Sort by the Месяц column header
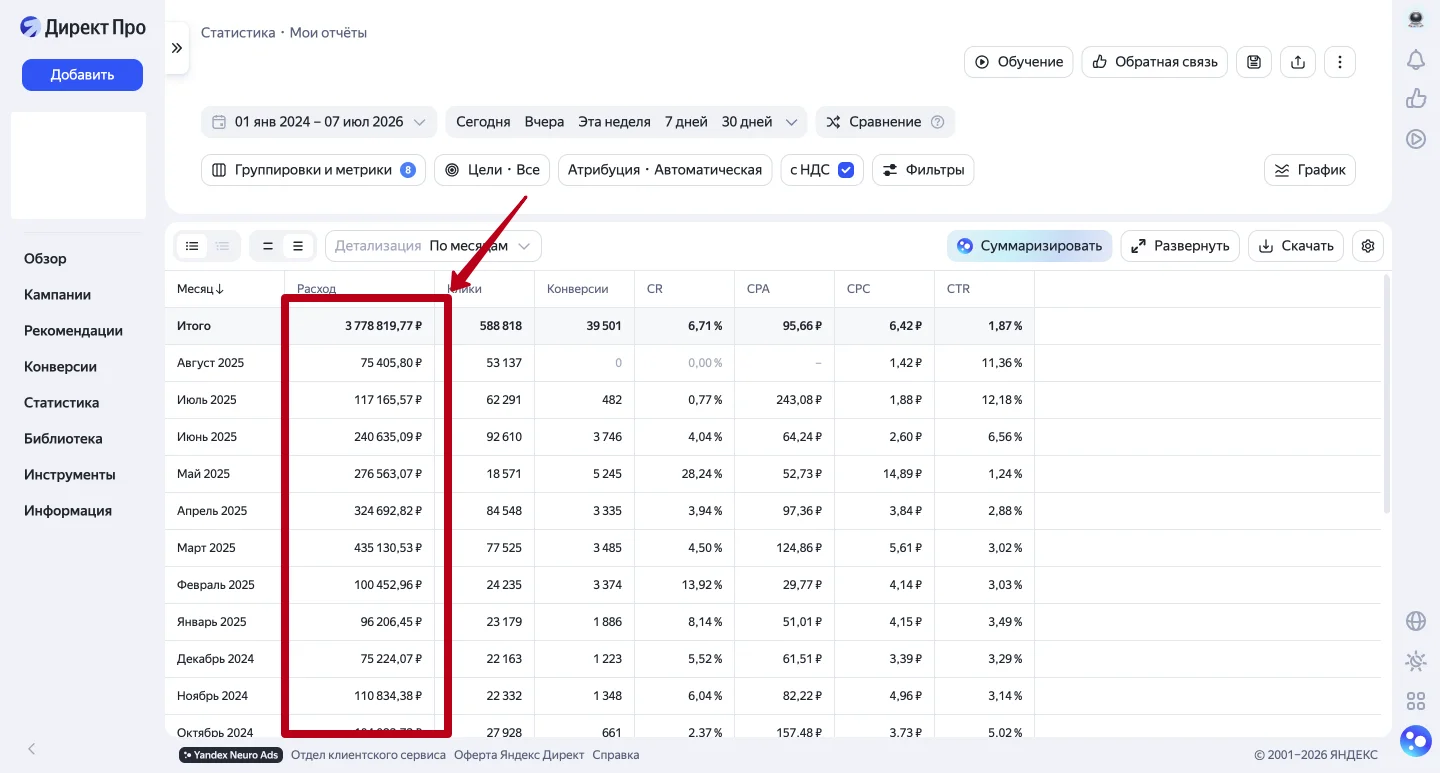 [200, 289]
